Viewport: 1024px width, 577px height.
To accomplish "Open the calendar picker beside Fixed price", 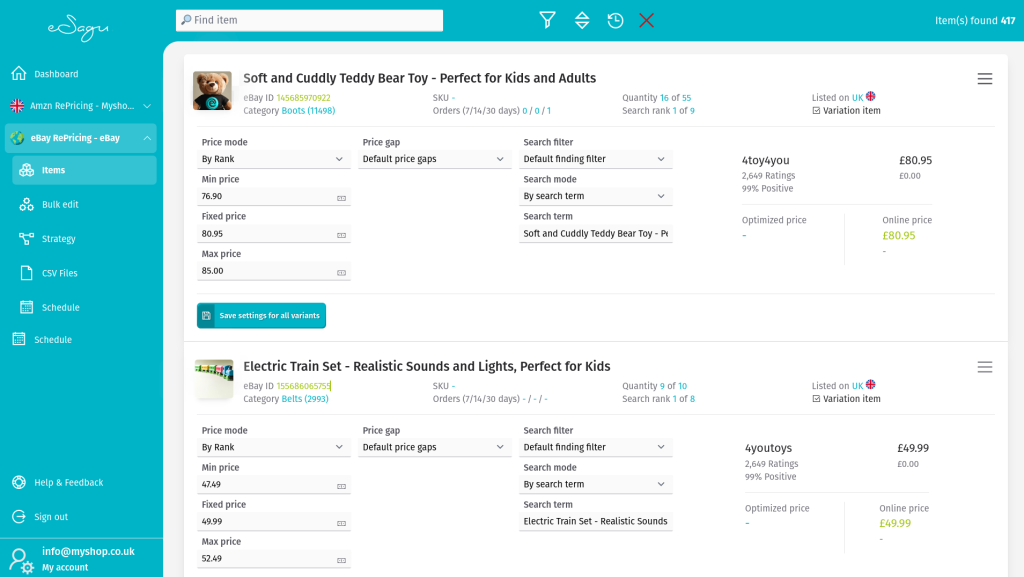I will 340,233.
